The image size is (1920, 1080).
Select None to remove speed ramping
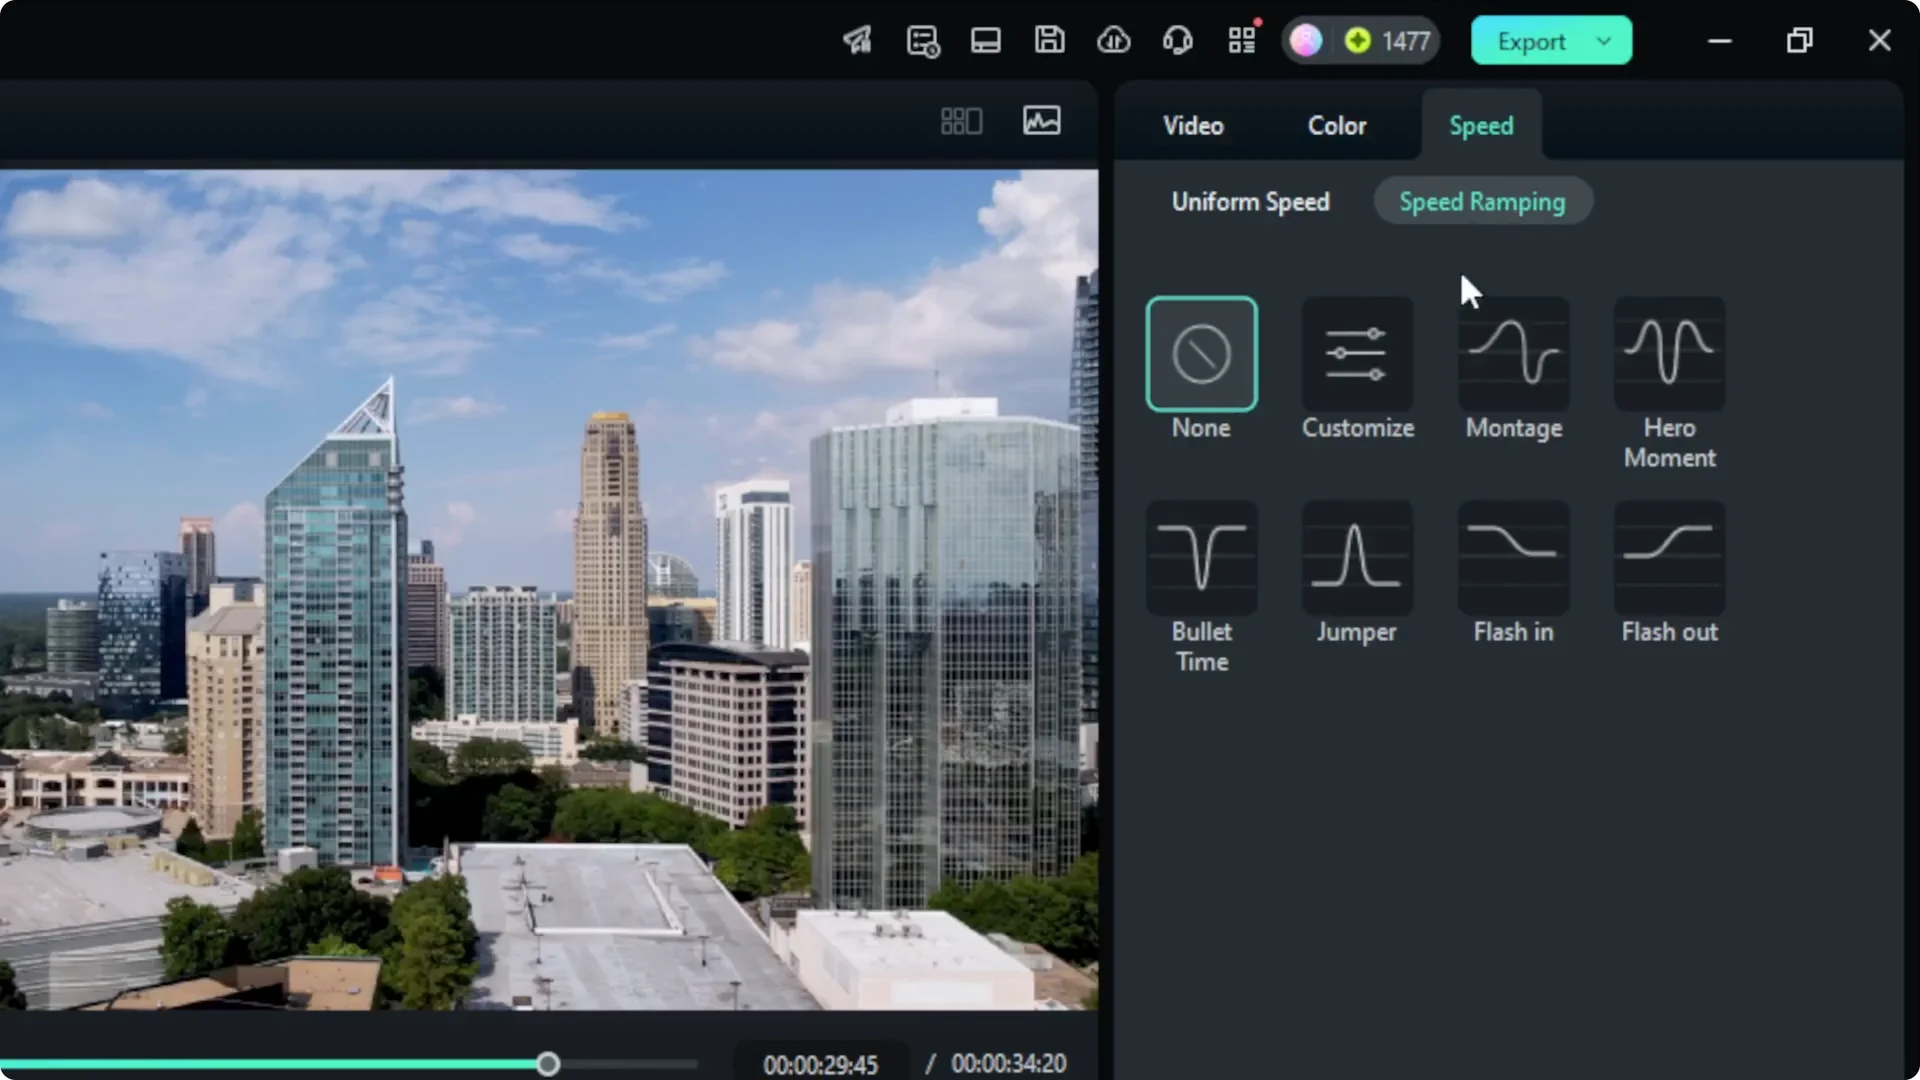(1201, 353)
